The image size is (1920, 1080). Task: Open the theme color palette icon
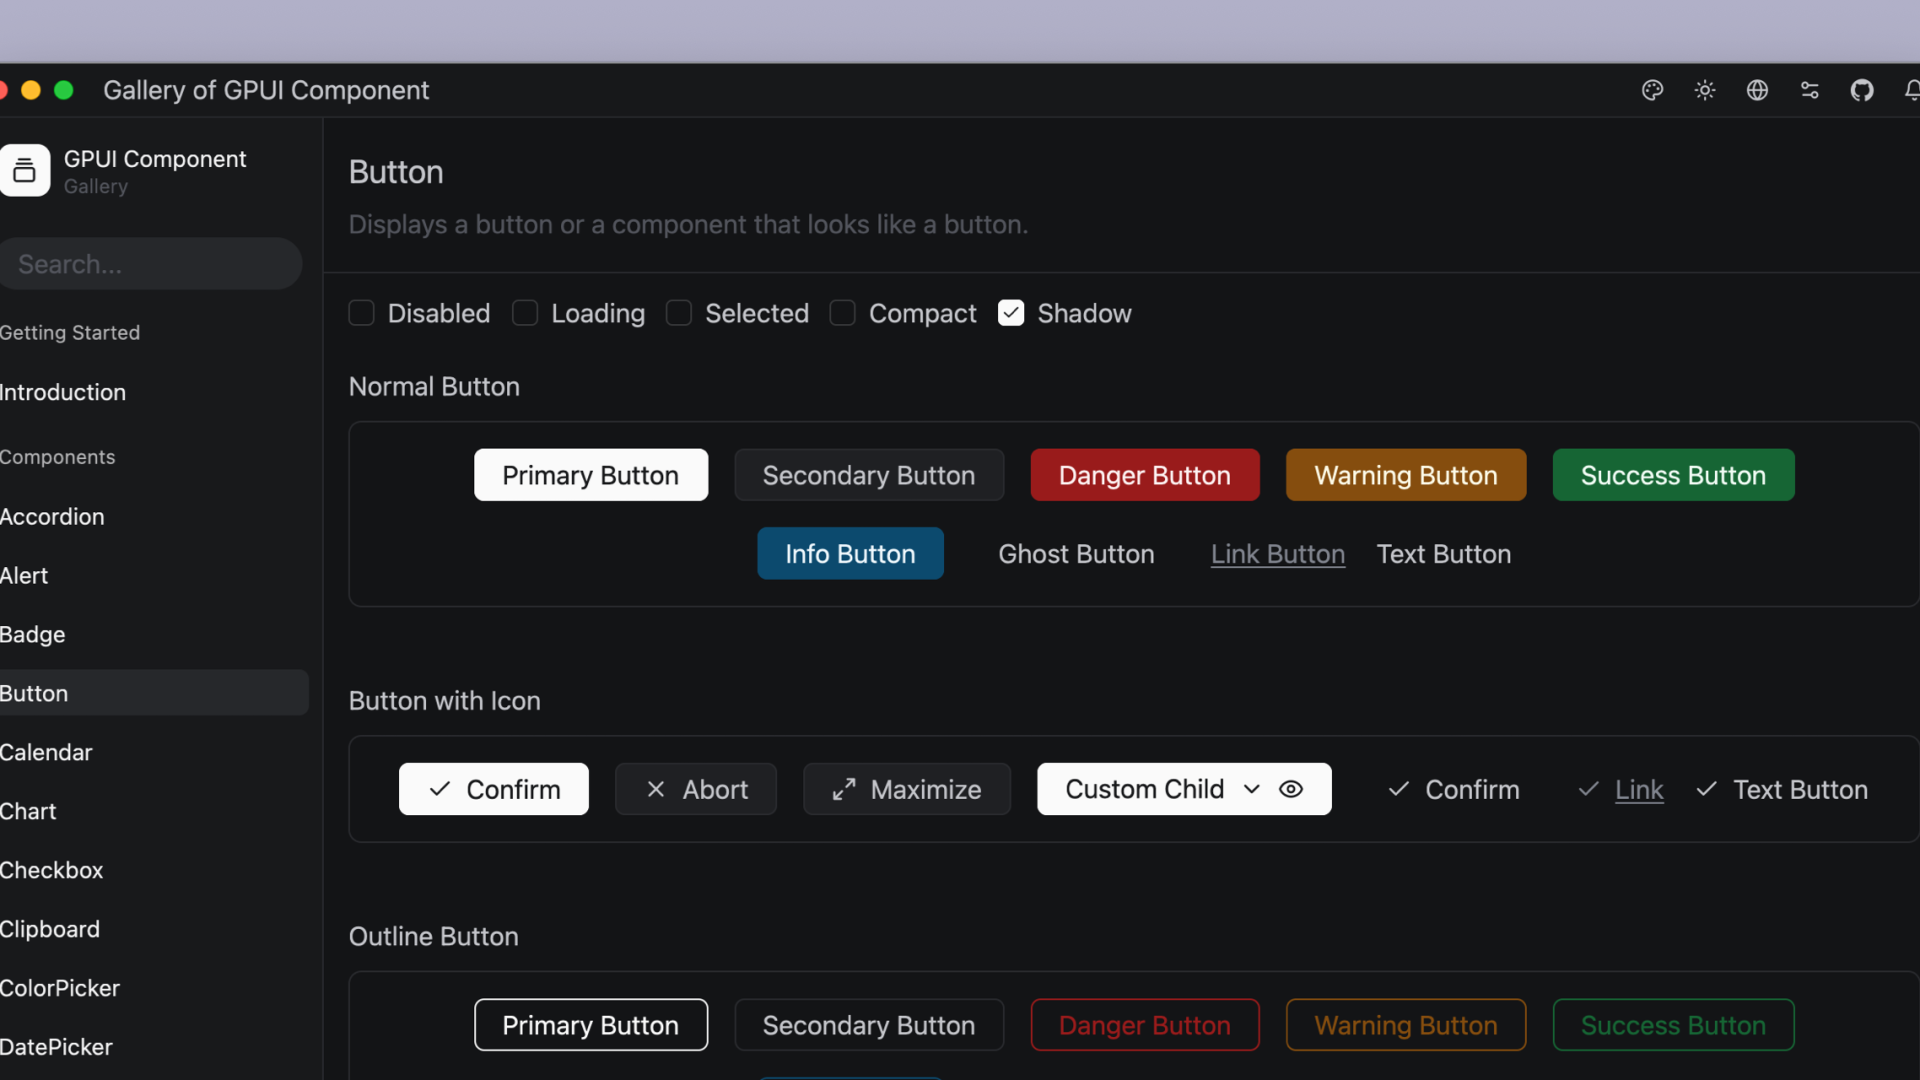[1652, 90]
